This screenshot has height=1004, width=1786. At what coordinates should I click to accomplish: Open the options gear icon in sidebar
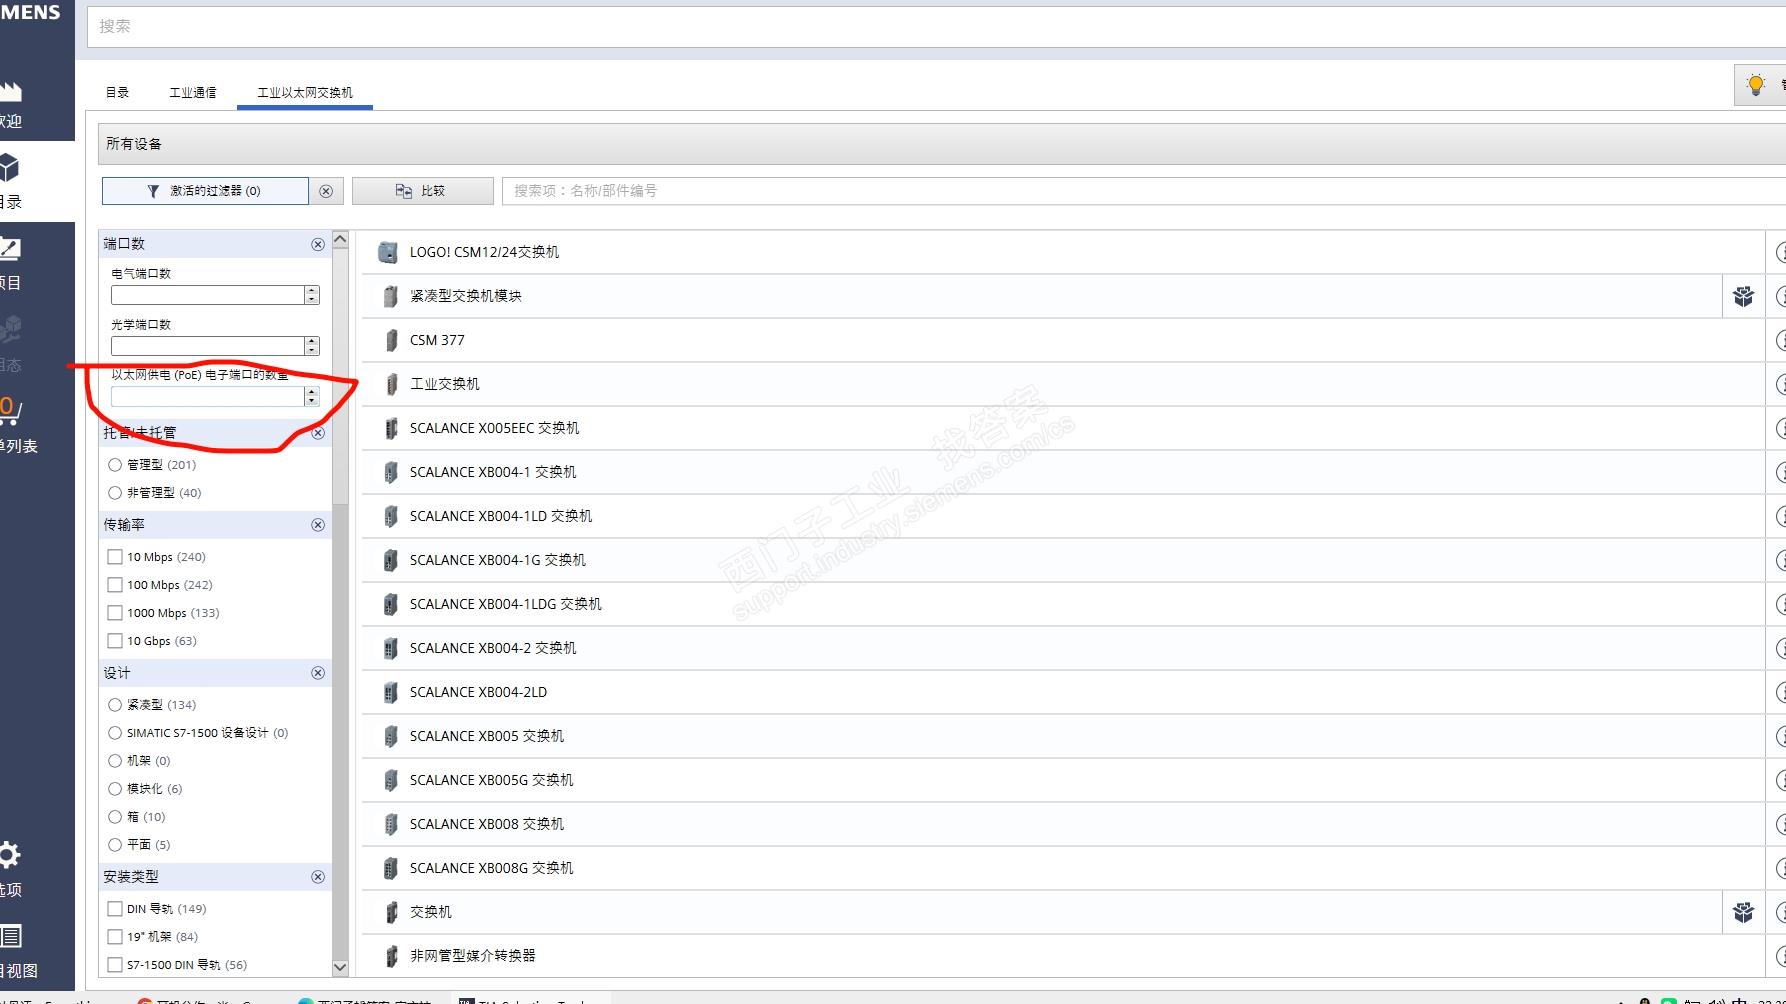10,855
